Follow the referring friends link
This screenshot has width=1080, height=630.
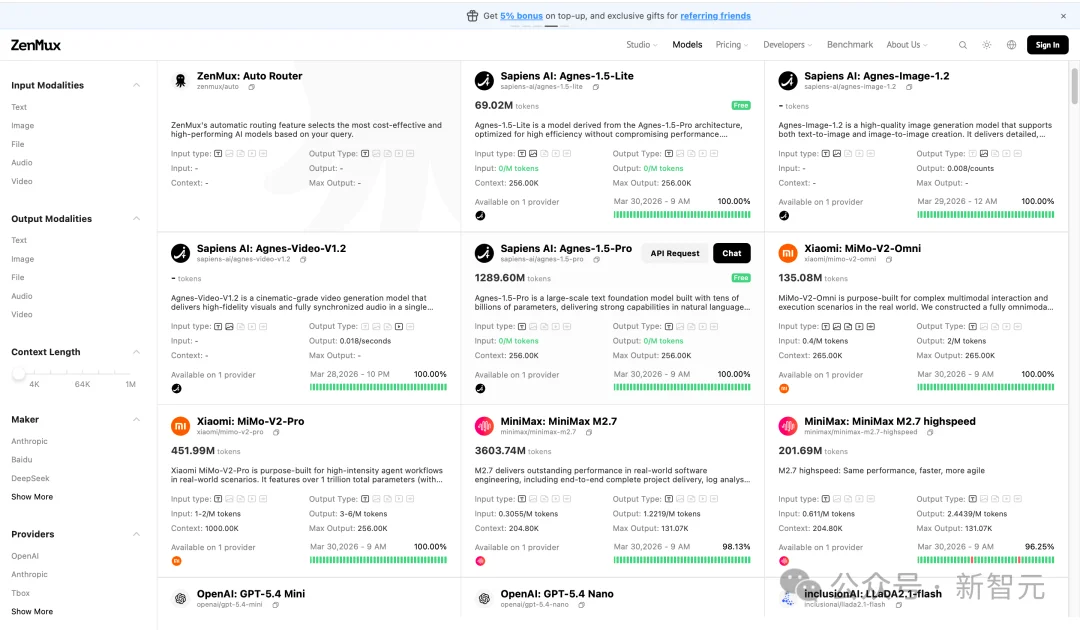tap(715, 16)
